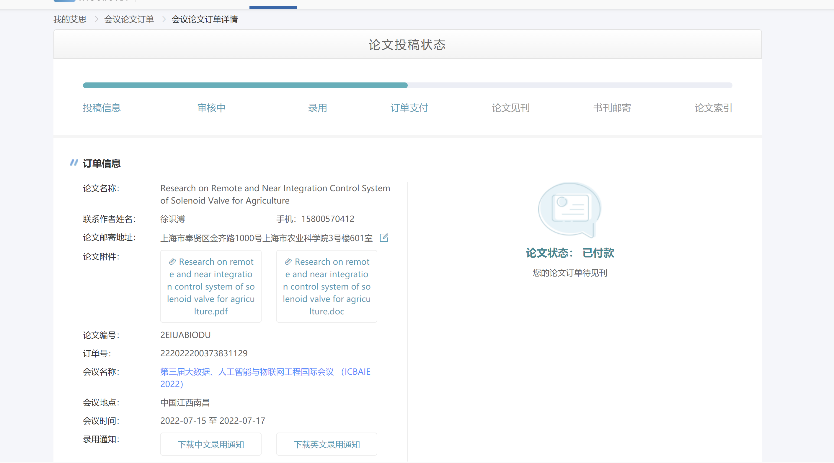Open the ICBAIE 2022 conference link

[x=265, y=378]
